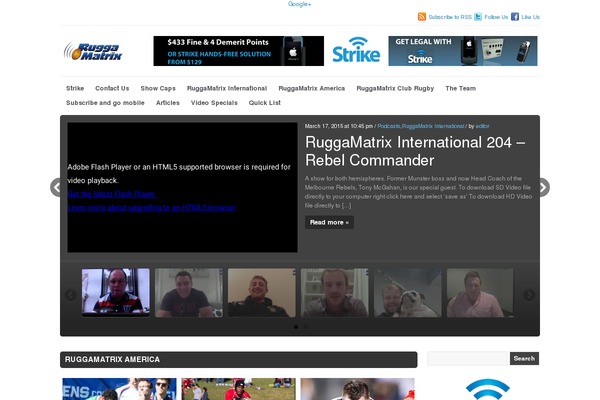The width and height of the screenshot is (600, 400).
Task: Open RuggaMatrix International menu
Action: [227, 88]
